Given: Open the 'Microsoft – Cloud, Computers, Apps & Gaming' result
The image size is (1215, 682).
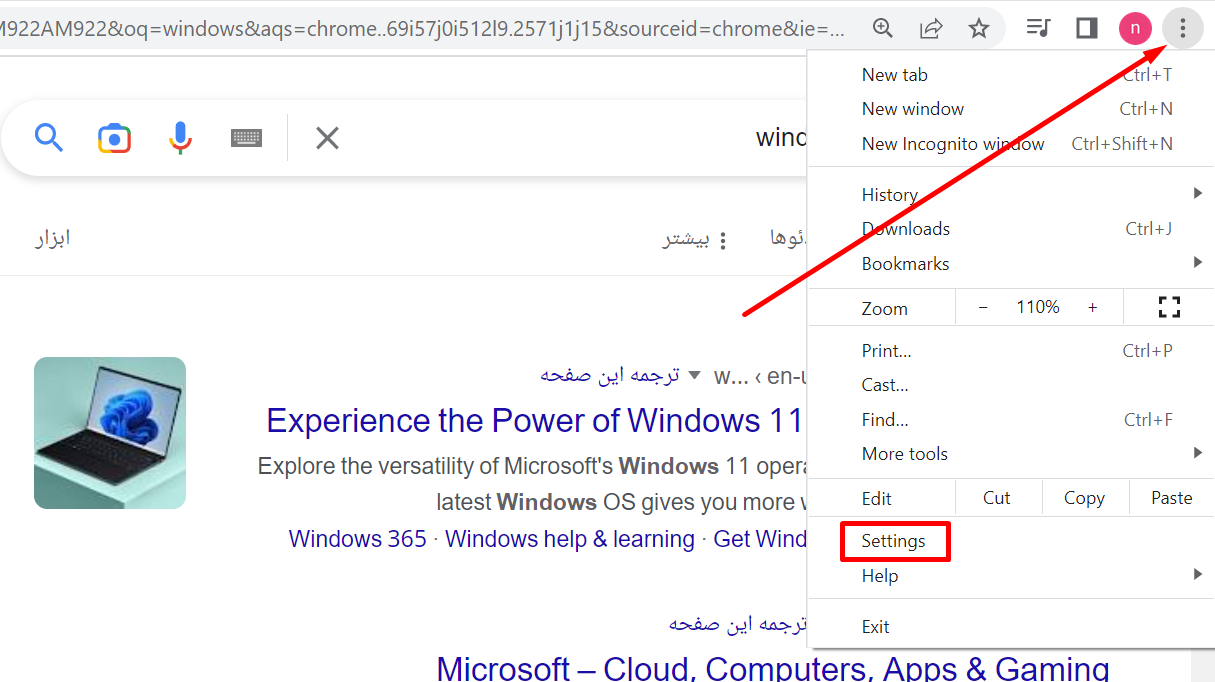Looking at the screenshot, I should click(x=773, y=668).
